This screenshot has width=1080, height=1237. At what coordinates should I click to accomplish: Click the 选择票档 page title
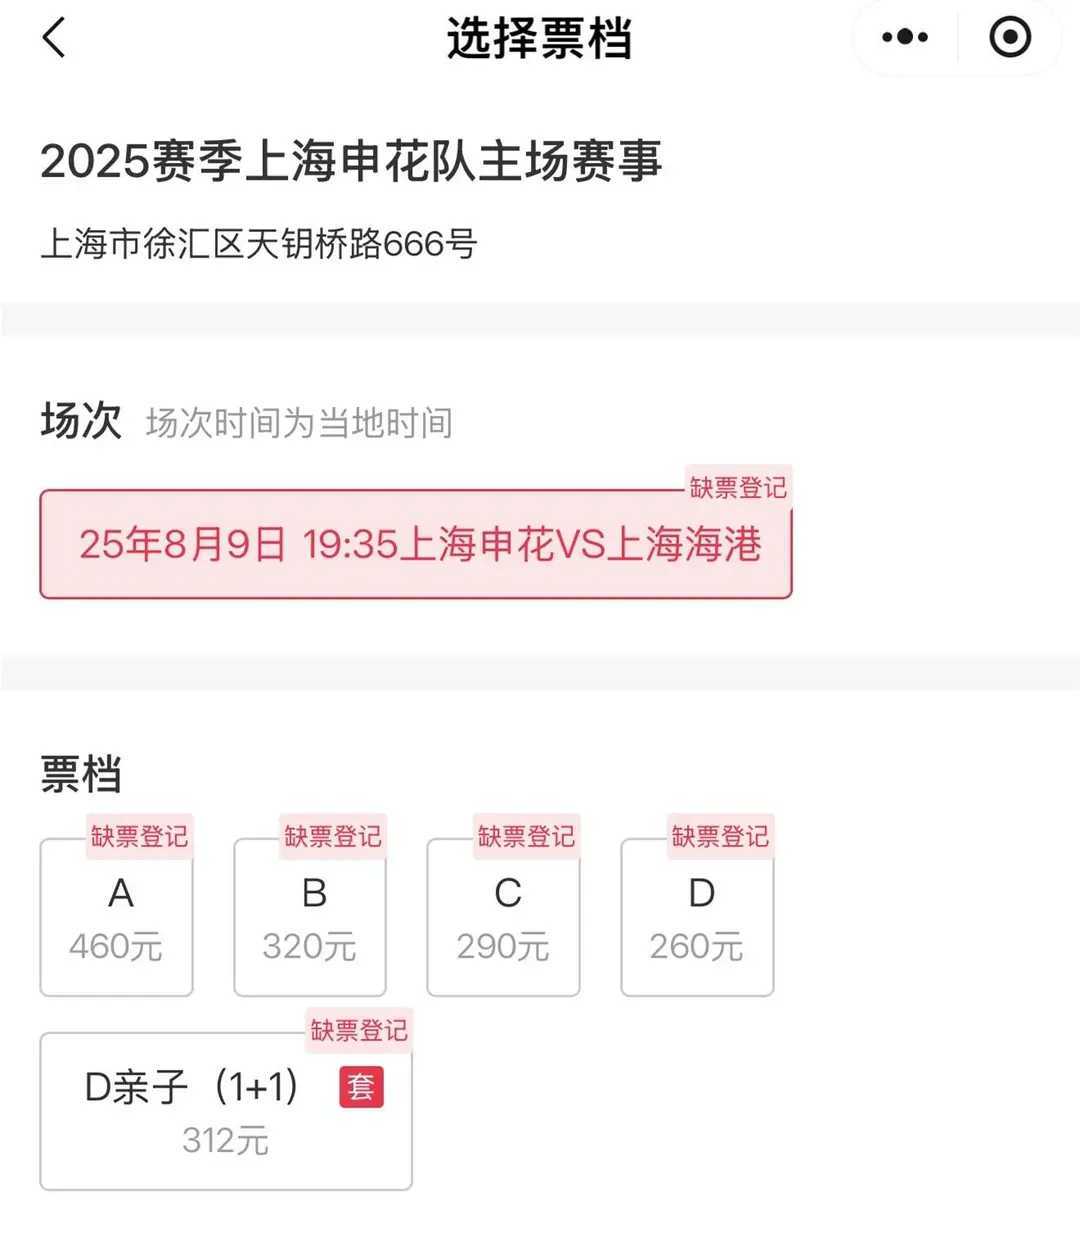tap(540, 40)
